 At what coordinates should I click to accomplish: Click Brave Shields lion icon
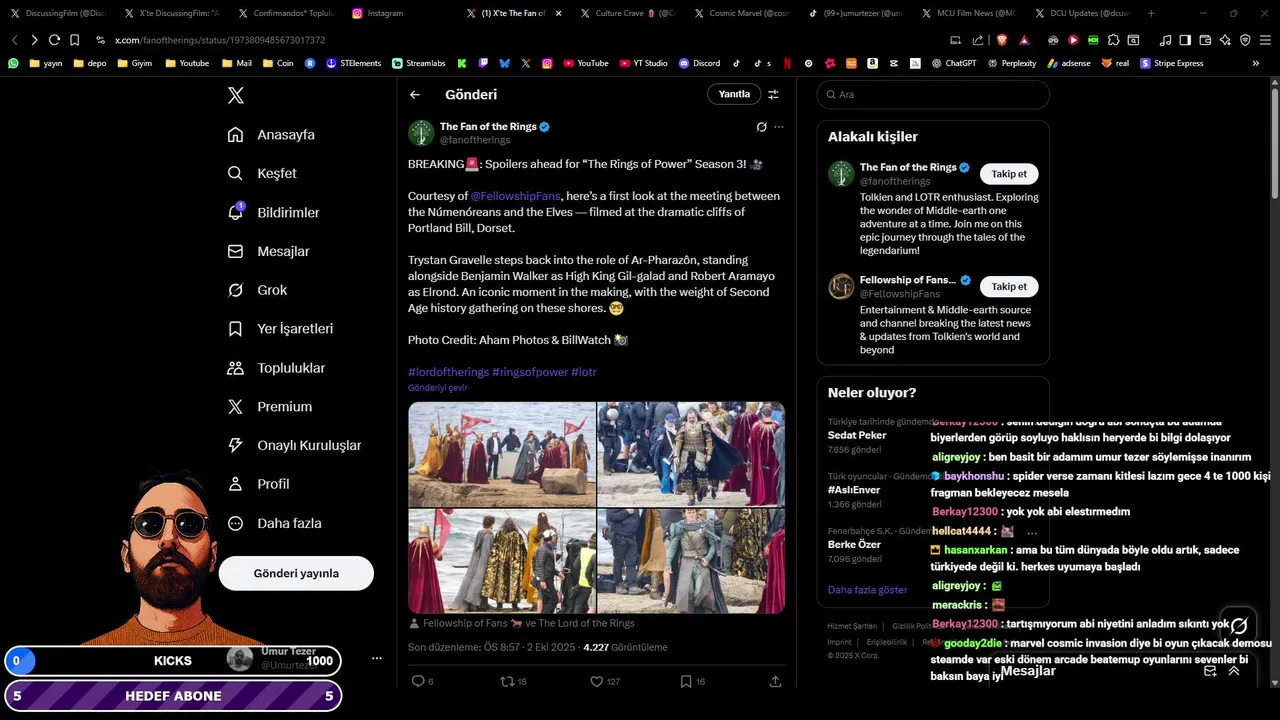coord(1002,40)
